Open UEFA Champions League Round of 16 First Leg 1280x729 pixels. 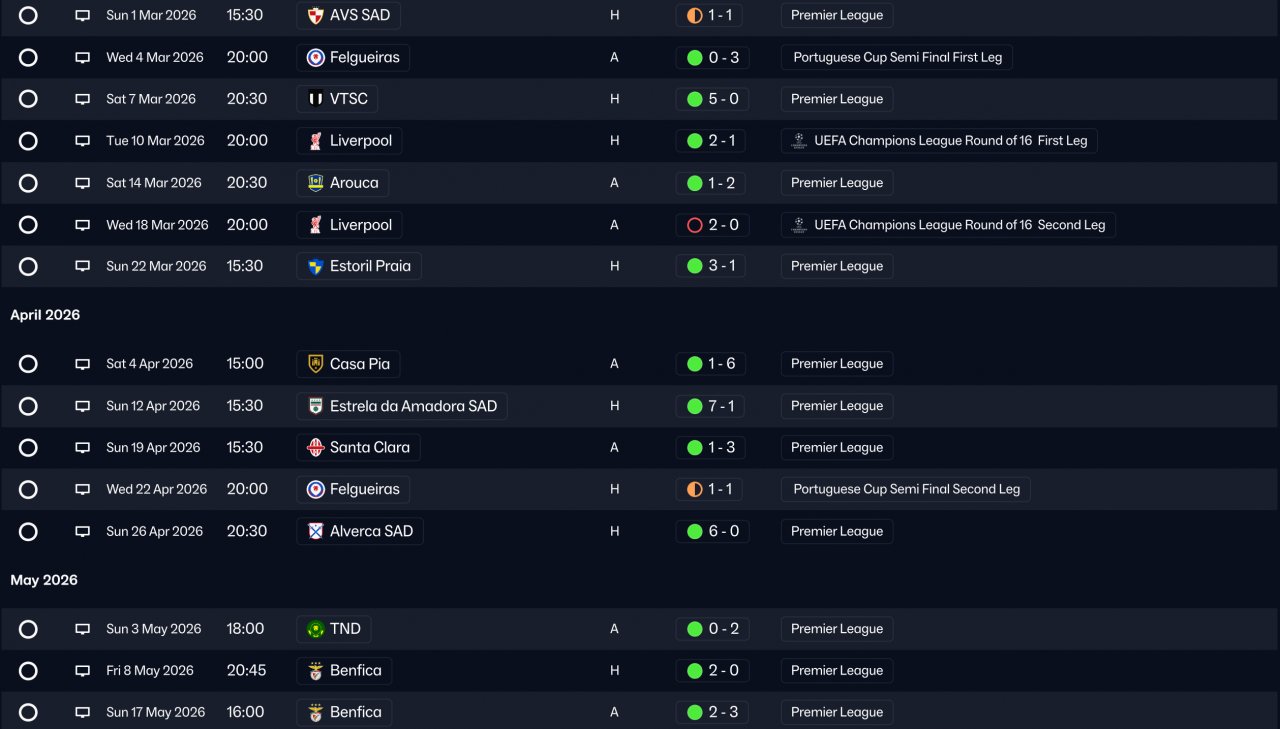pos(939,141)
